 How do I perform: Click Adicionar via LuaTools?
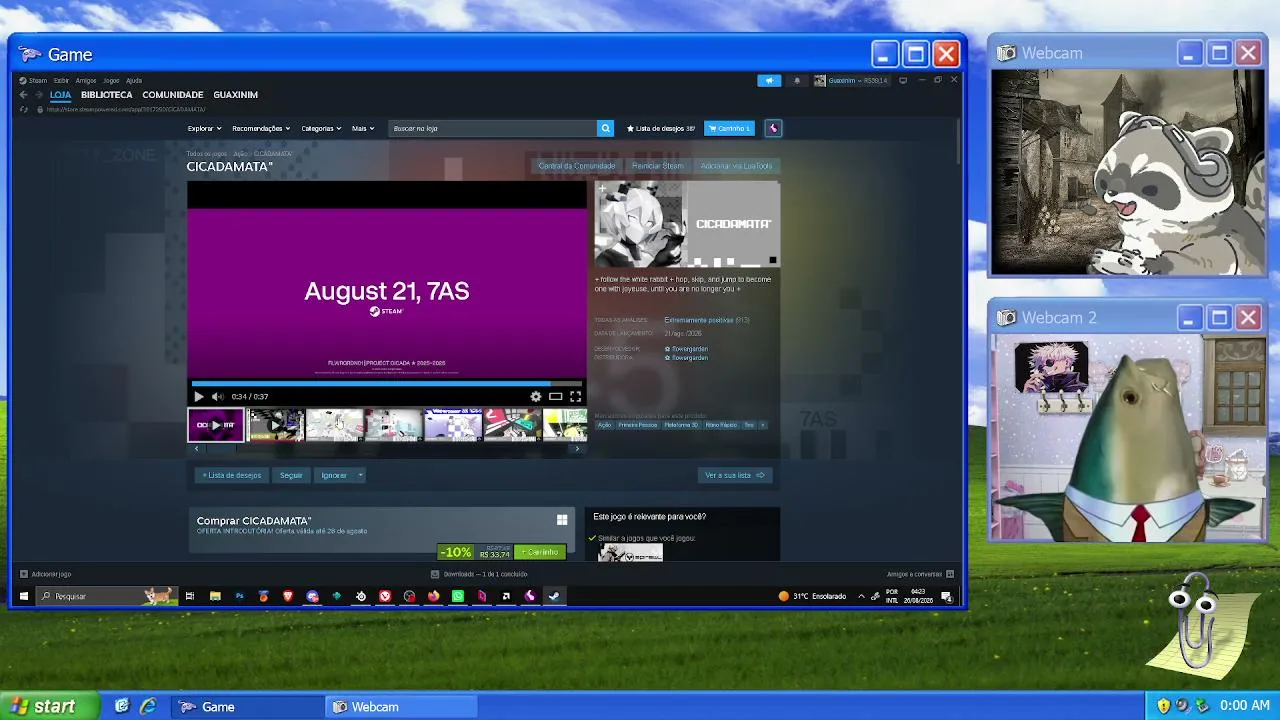coord(737,166)
